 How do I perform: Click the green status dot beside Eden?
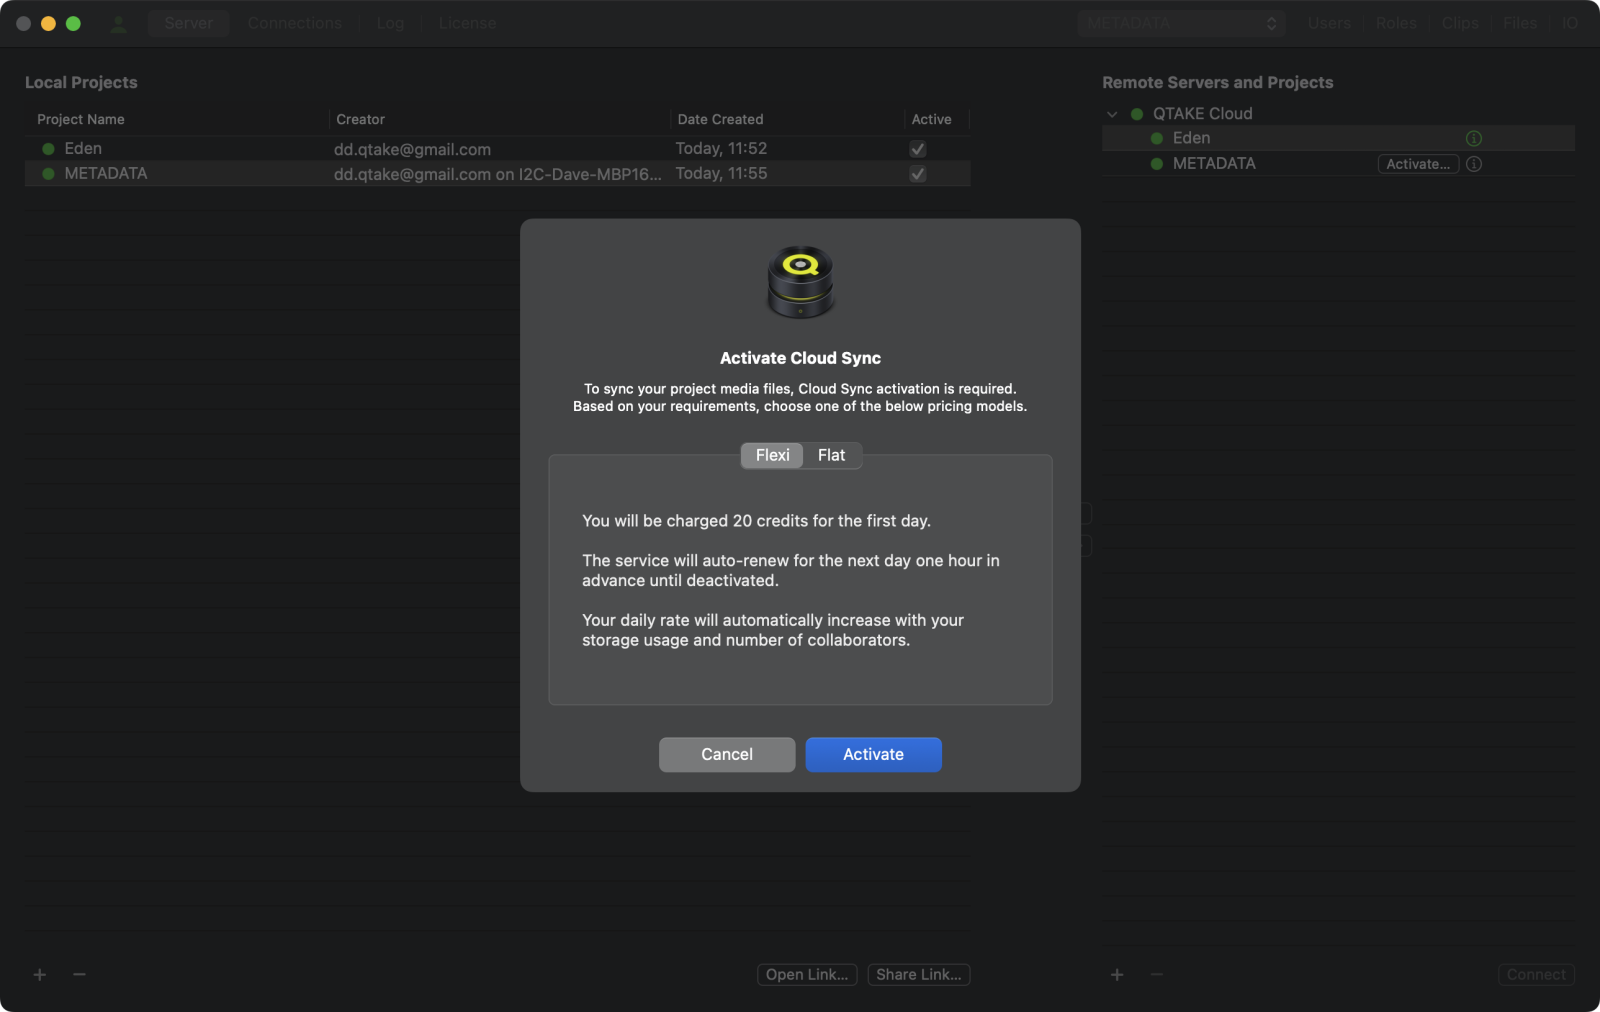(48, 148)
